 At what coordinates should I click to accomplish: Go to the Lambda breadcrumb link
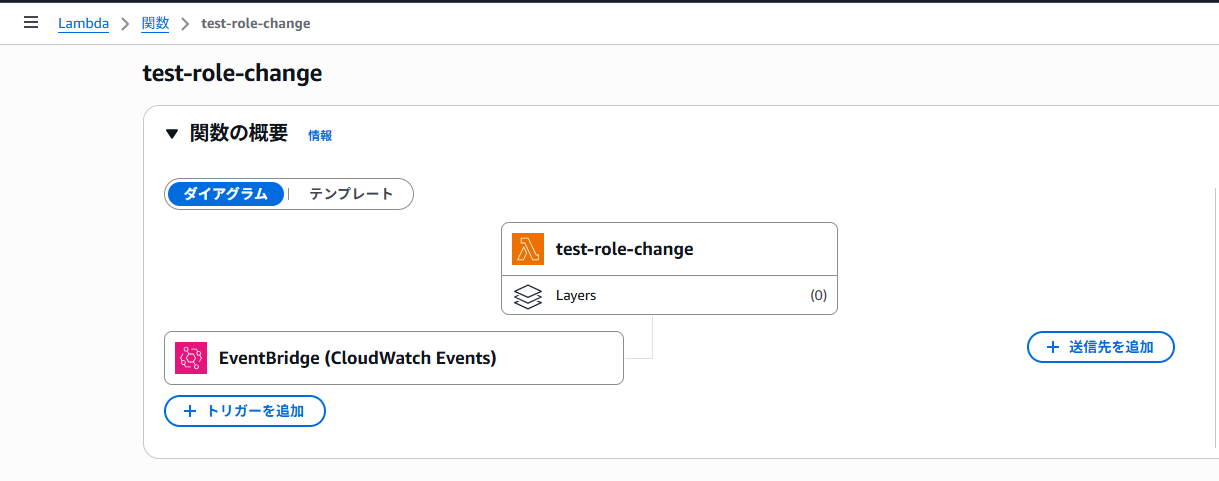point(83,23)
